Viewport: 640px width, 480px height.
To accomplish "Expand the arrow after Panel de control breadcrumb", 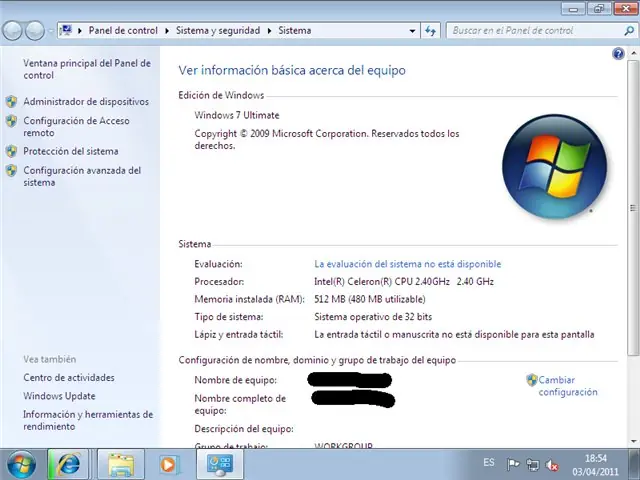I will pyautogui.click(x=167, y=31).
